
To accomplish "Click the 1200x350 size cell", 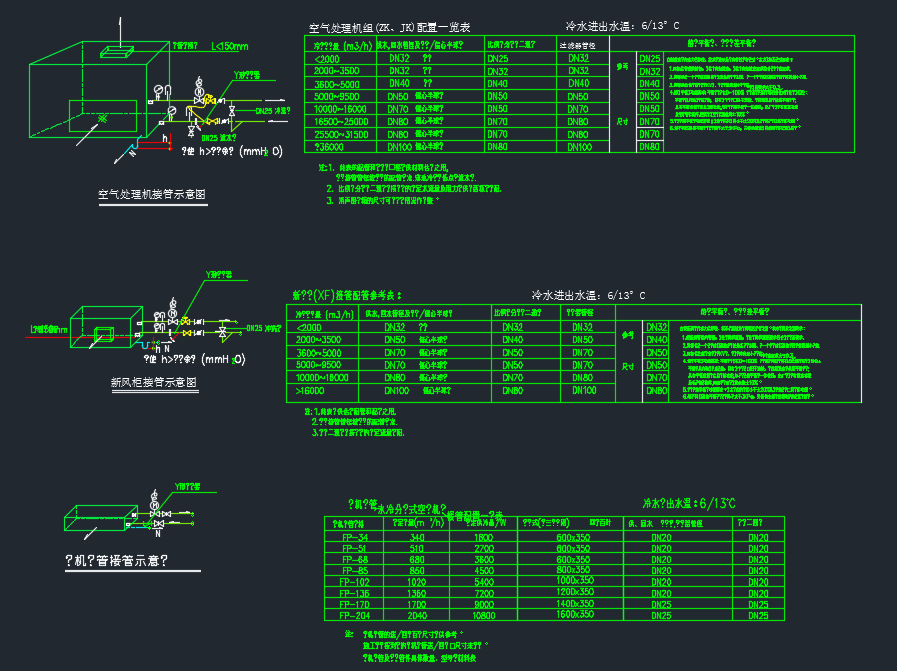I will 575,591.
